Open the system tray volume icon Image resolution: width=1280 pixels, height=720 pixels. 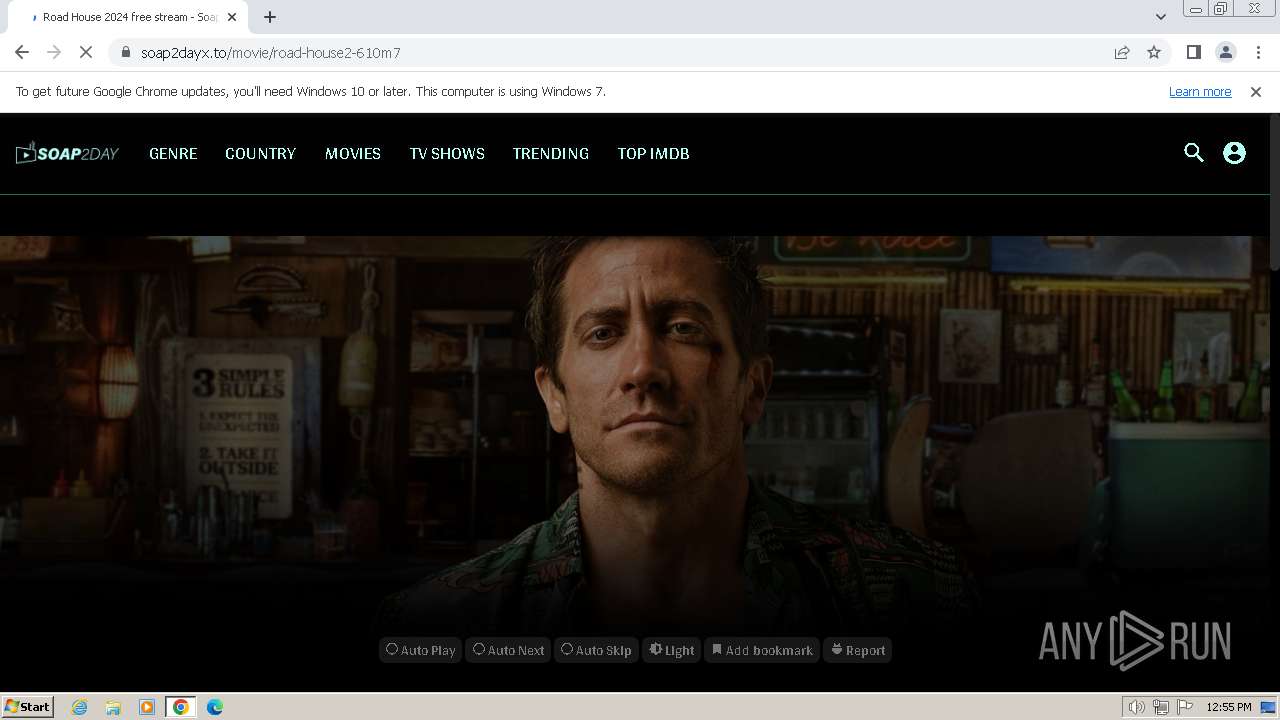point(1136,707)
